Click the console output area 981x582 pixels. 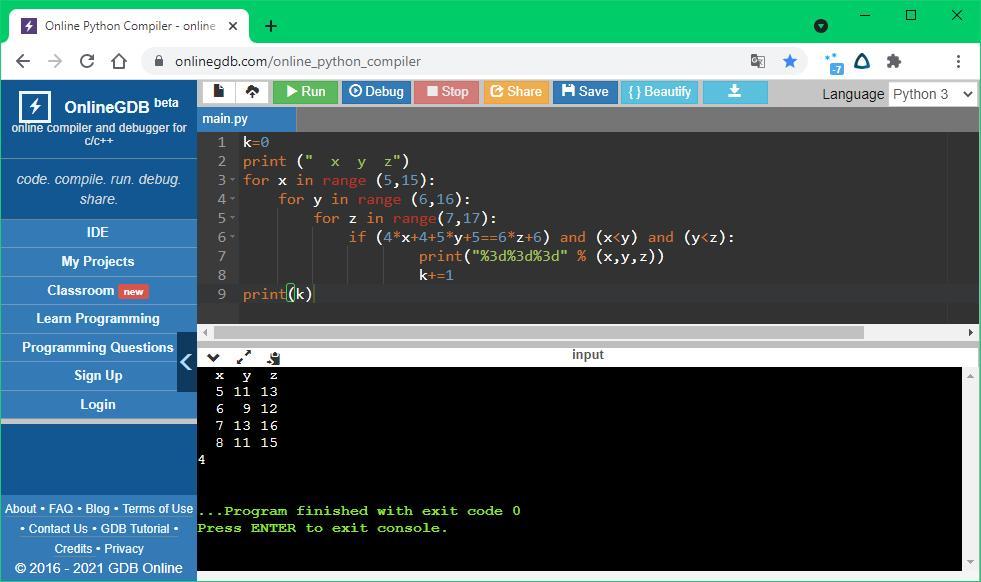click(579, 468)
